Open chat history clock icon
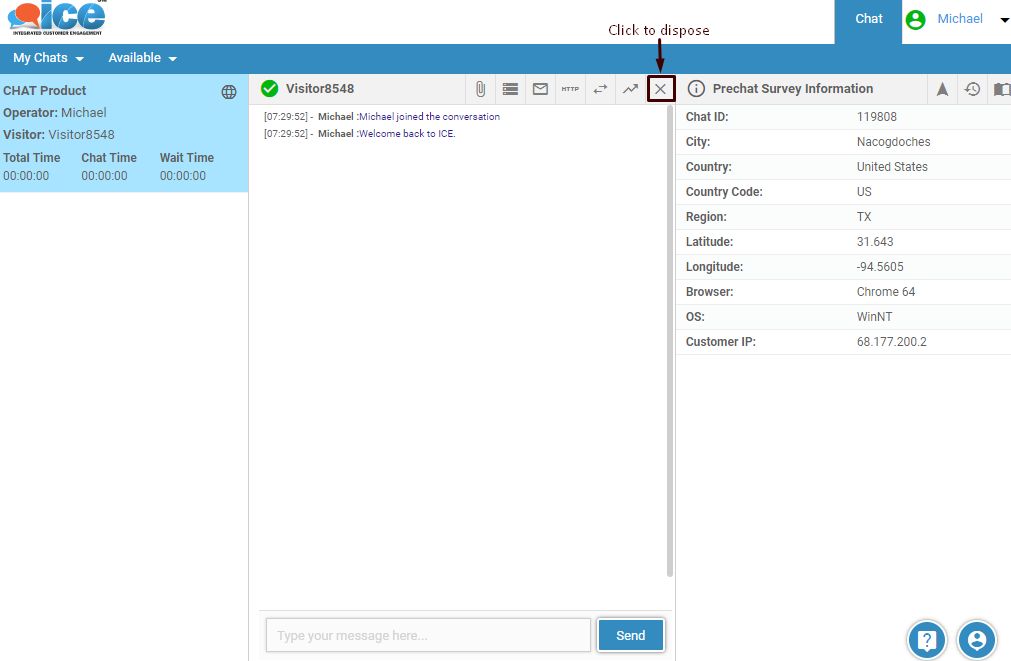 click(972, 89)
